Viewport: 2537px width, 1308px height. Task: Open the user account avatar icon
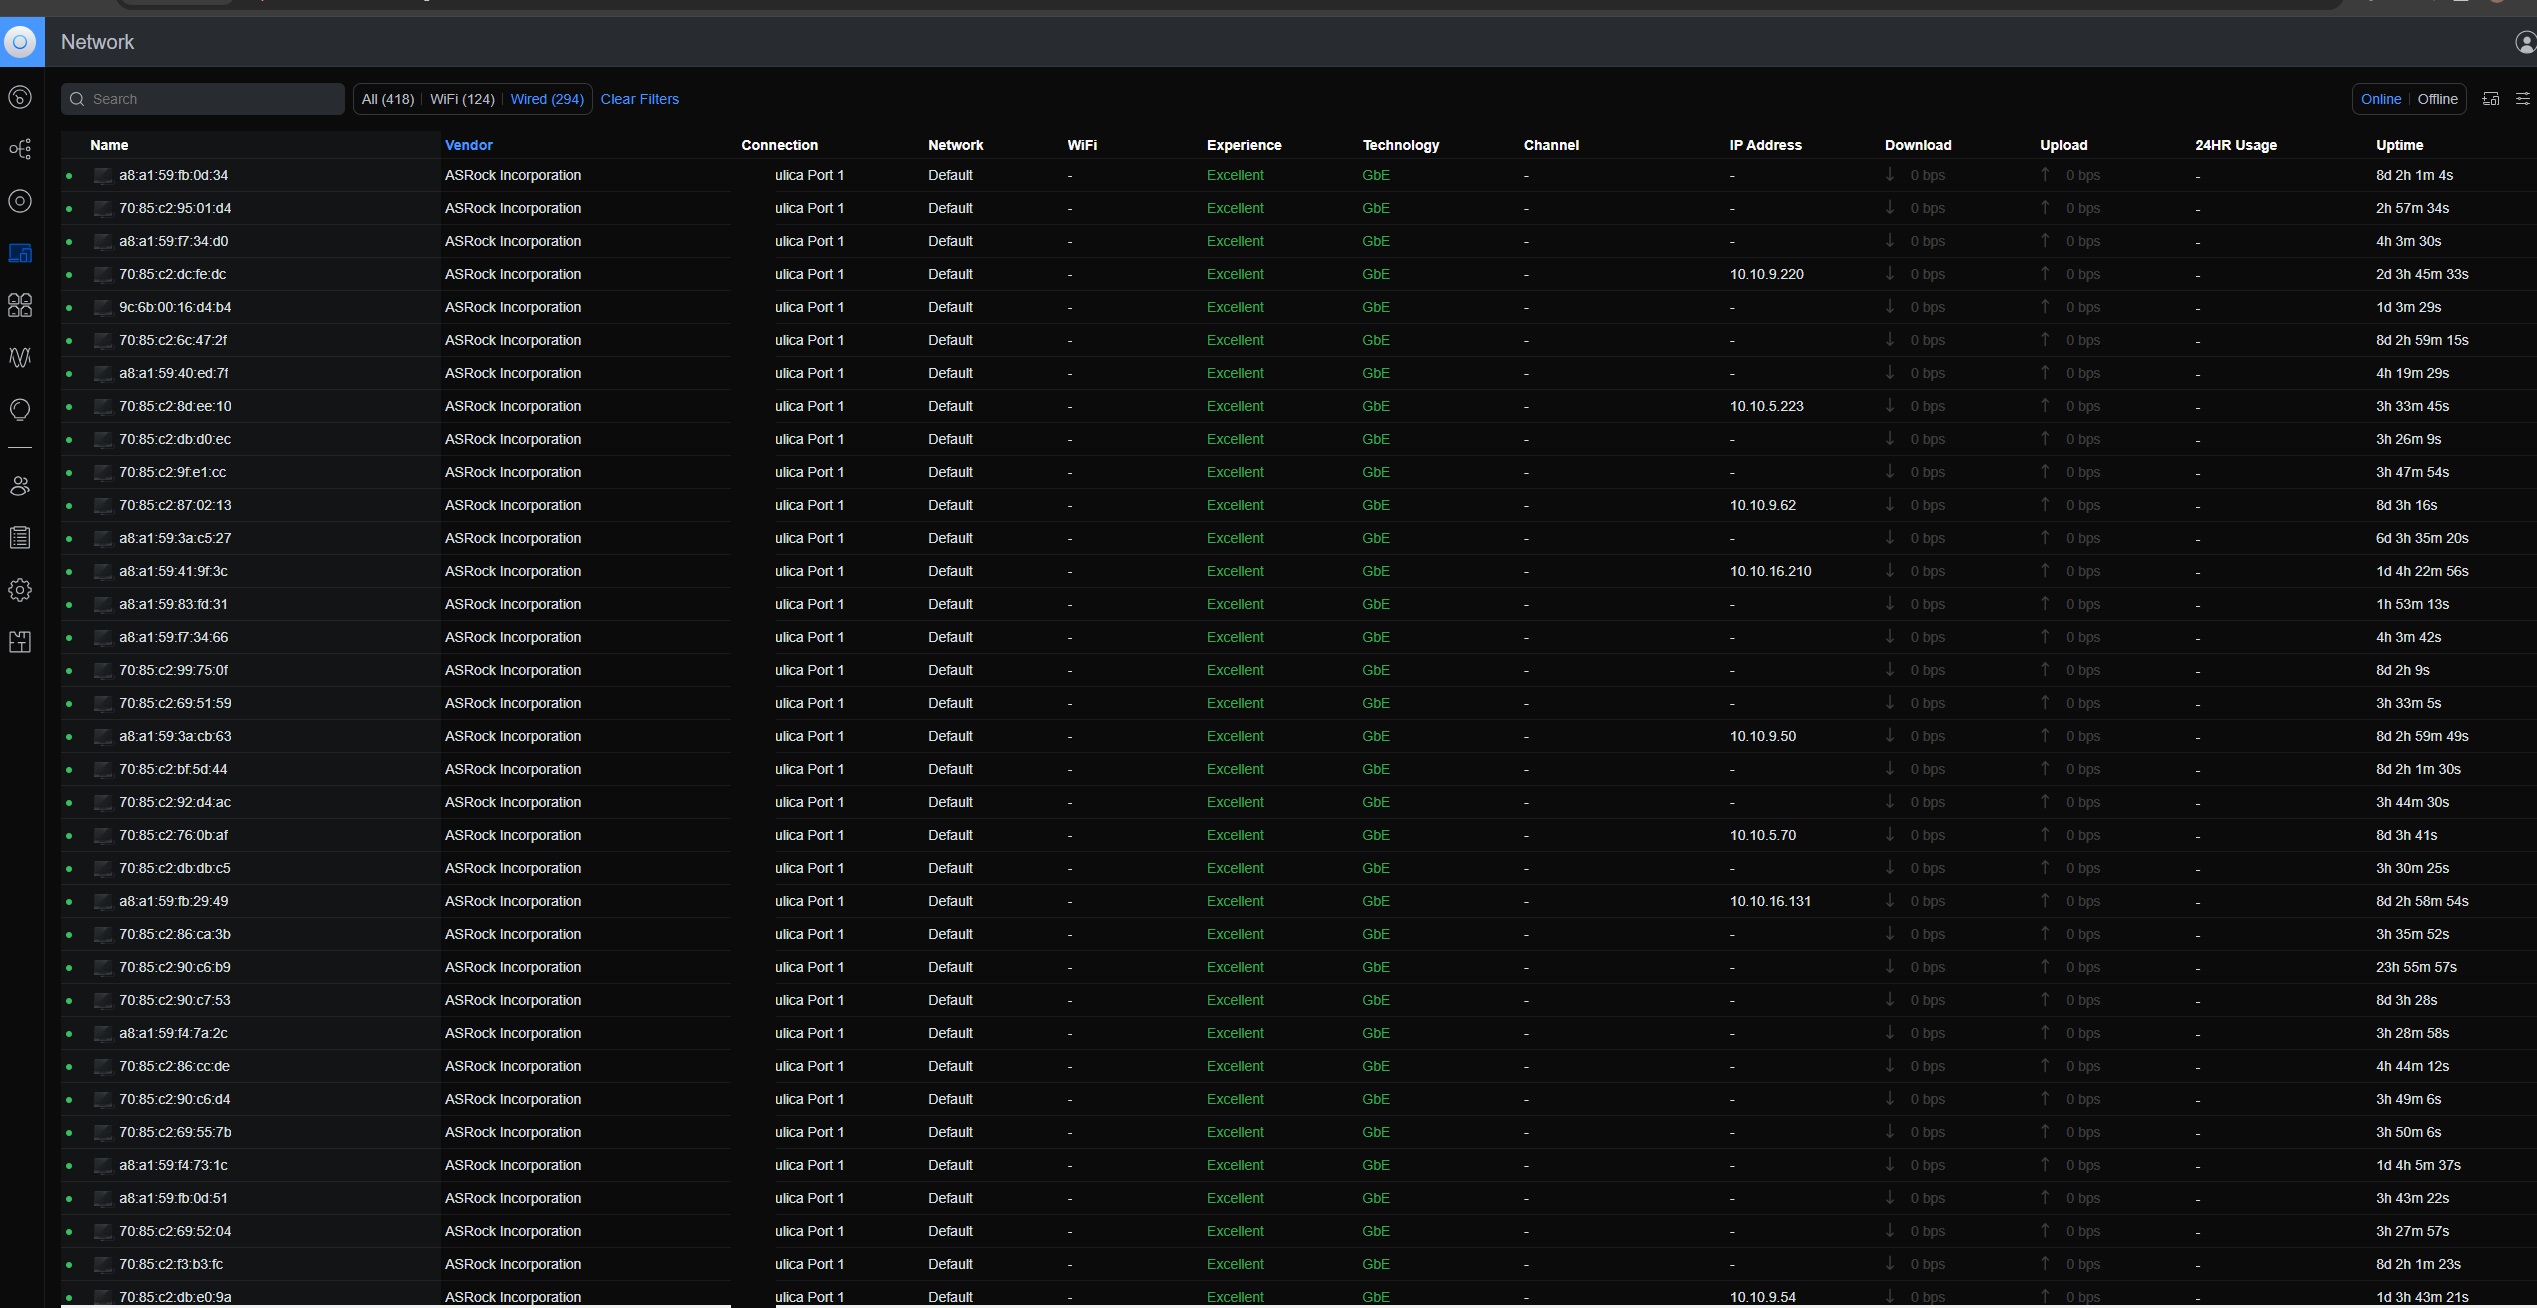(2525, 42)
